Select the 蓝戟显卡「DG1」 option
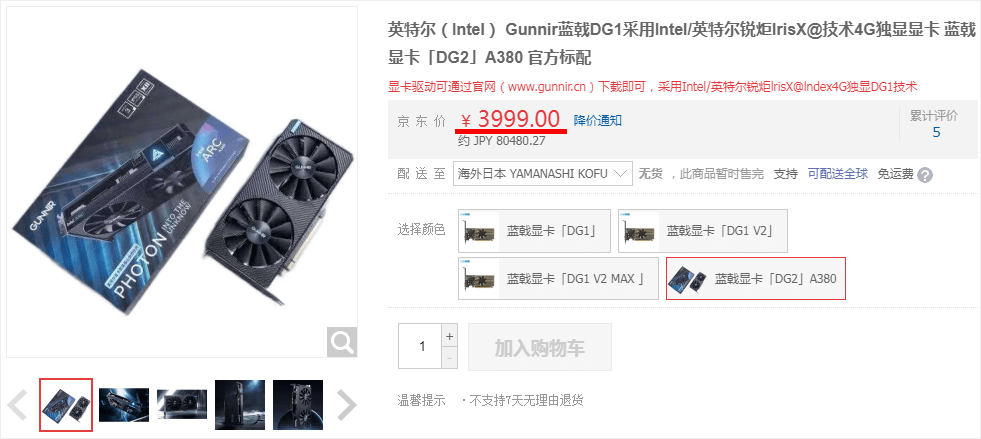 tap(534, 231)
